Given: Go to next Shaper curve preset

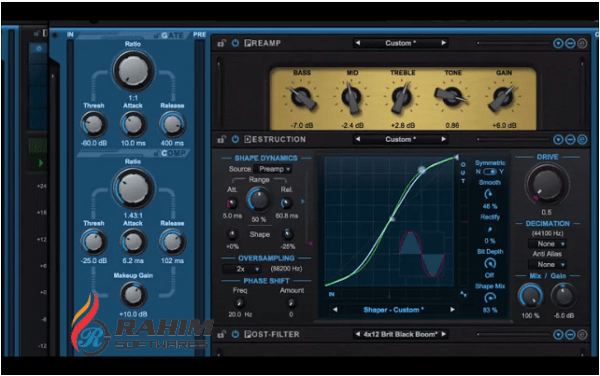Looking at the screenshot, I should click(x=452, y=309).
